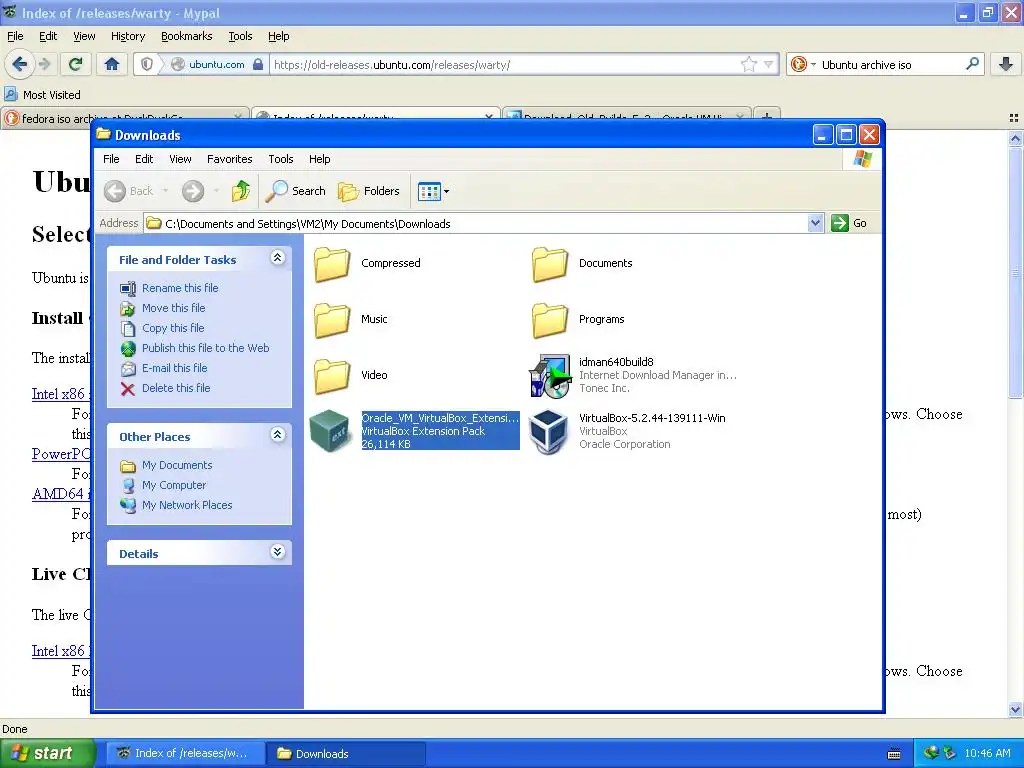This screenshot has height=768, width=1024.
Task: Expand the Details panel
Action: coord(278,552)
